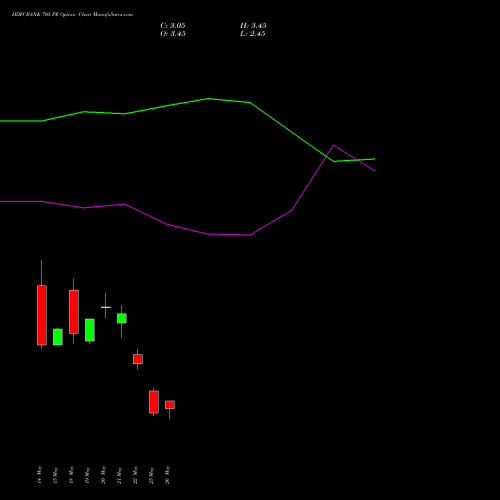
Task: Select the "26 May" date label
Action: [167, 475]
